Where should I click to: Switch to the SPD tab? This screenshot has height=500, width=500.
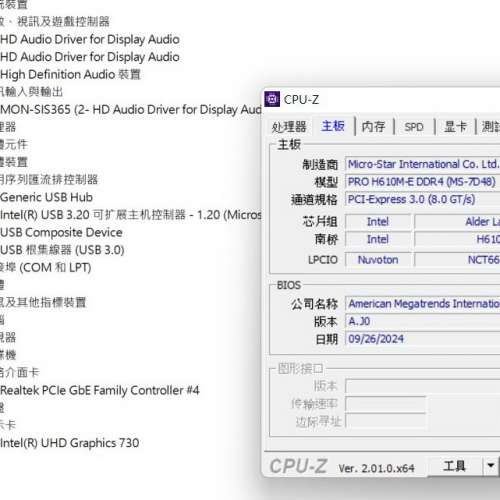pyautogui.click(x=414, y=127)
